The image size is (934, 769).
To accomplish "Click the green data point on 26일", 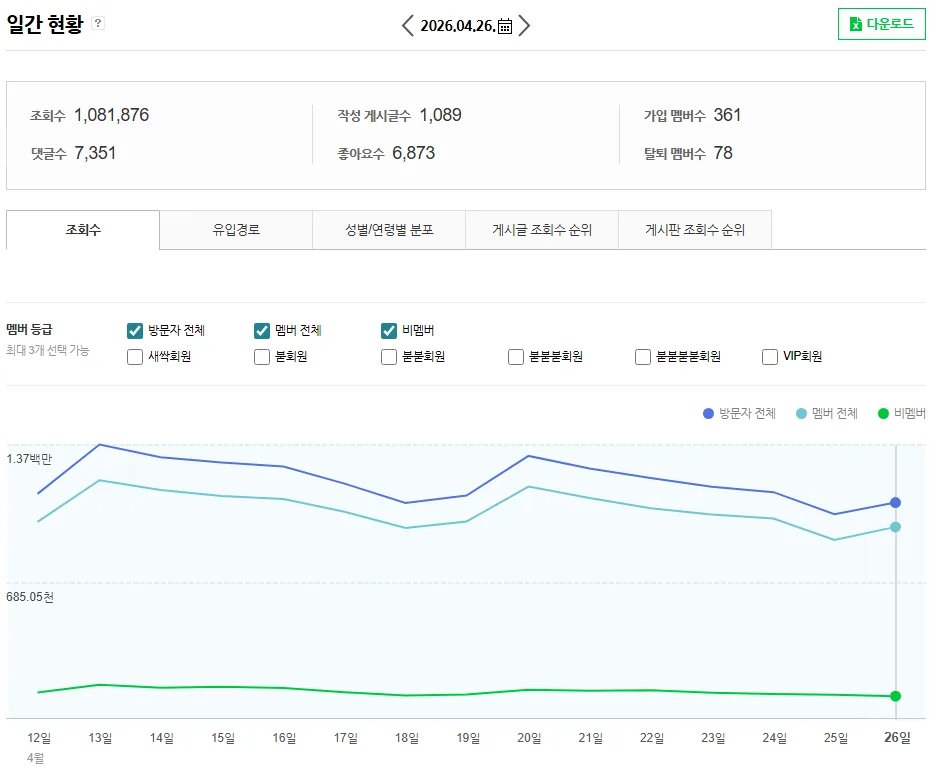I will [x=895, y=696].
